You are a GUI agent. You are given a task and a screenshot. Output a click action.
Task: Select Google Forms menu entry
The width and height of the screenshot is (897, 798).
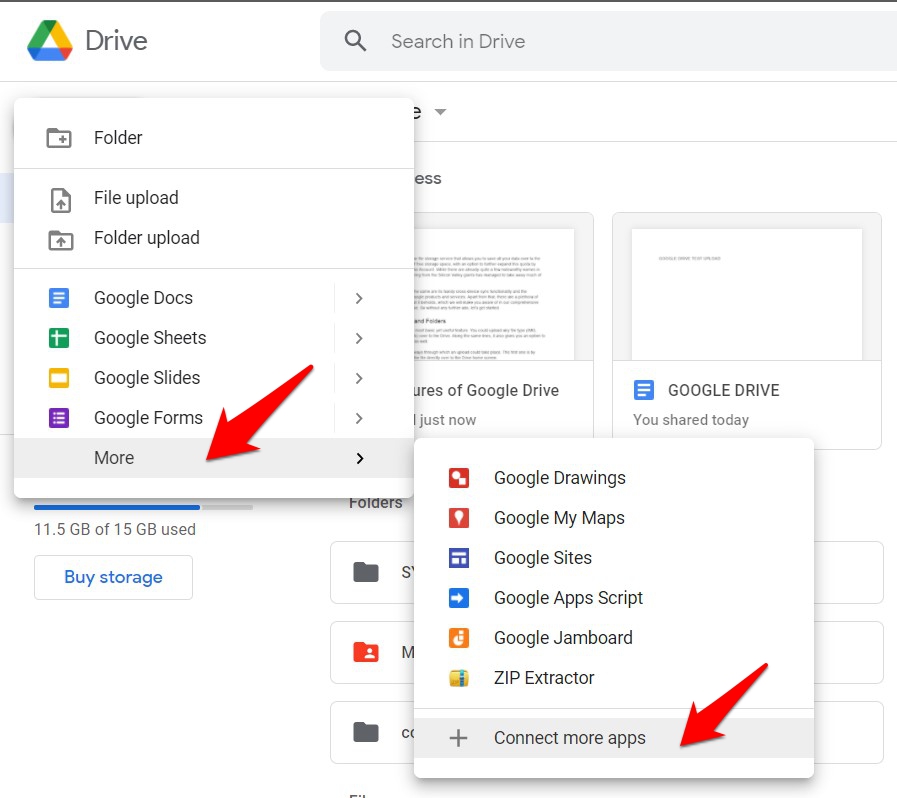point(213,418)
